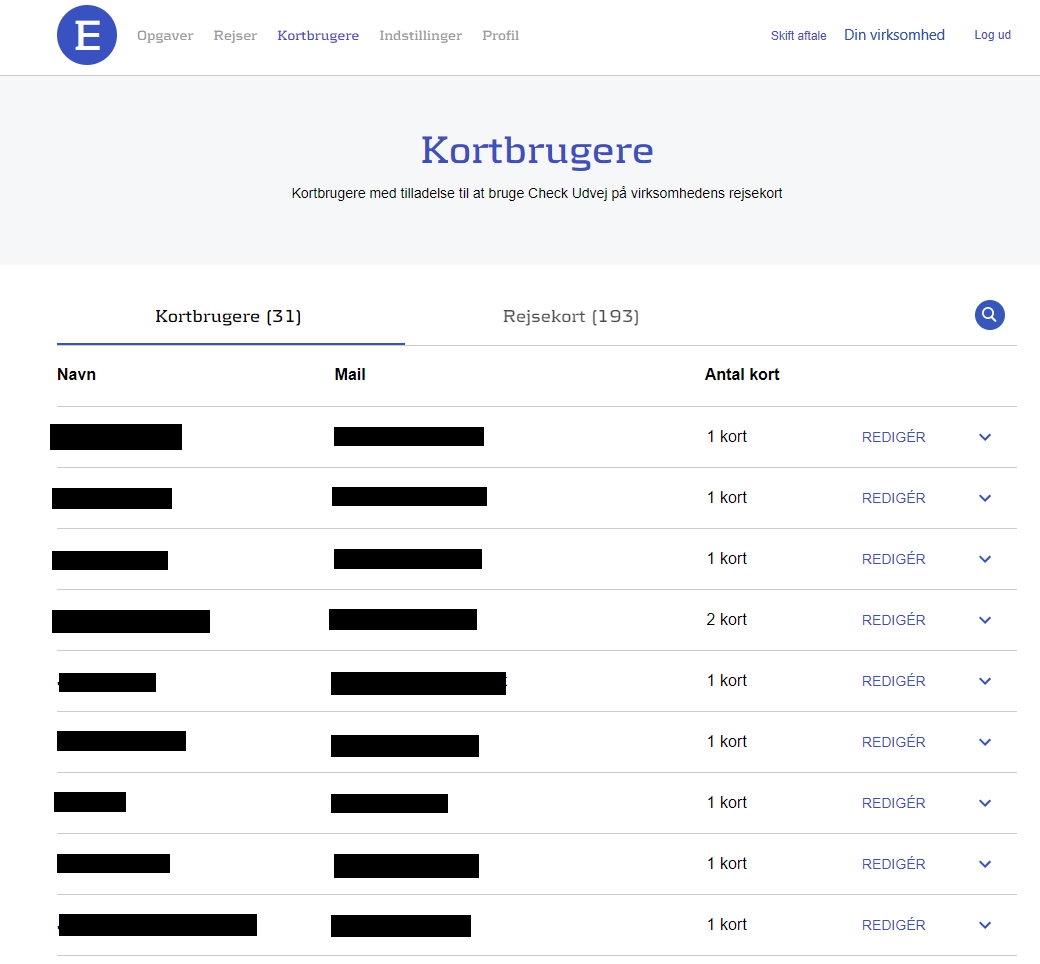
Task: Click REDIGÉR for the first card user
Action: [x=893, y=437]
